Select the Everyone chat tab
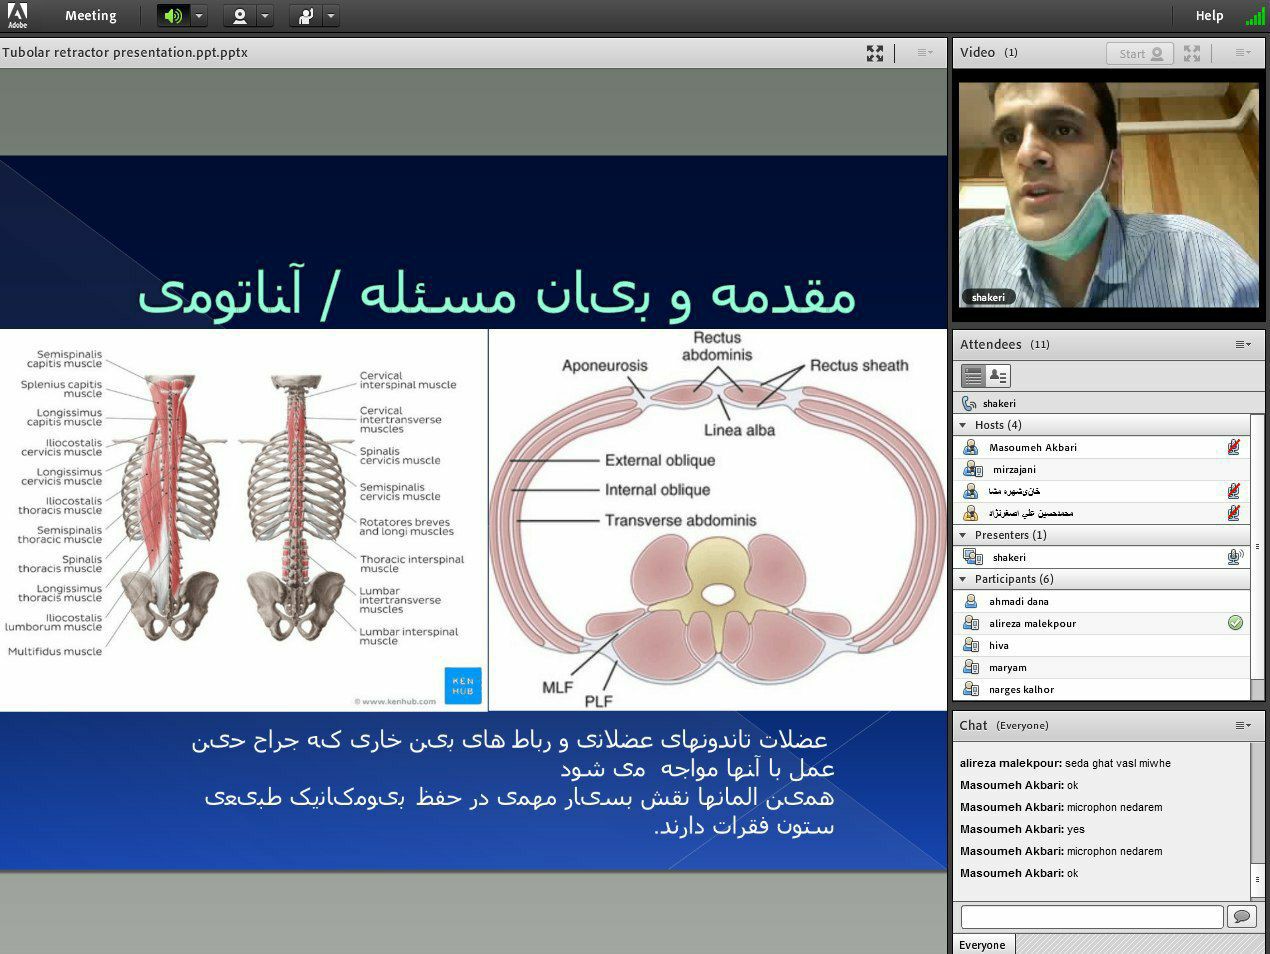The image size is (1270, 954). (983, 944)
